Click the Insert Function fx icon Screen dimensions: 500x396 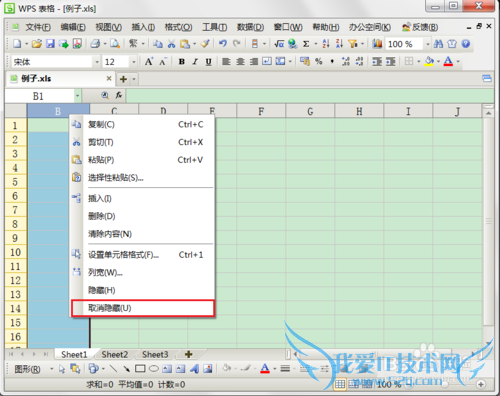click(119, 96)
